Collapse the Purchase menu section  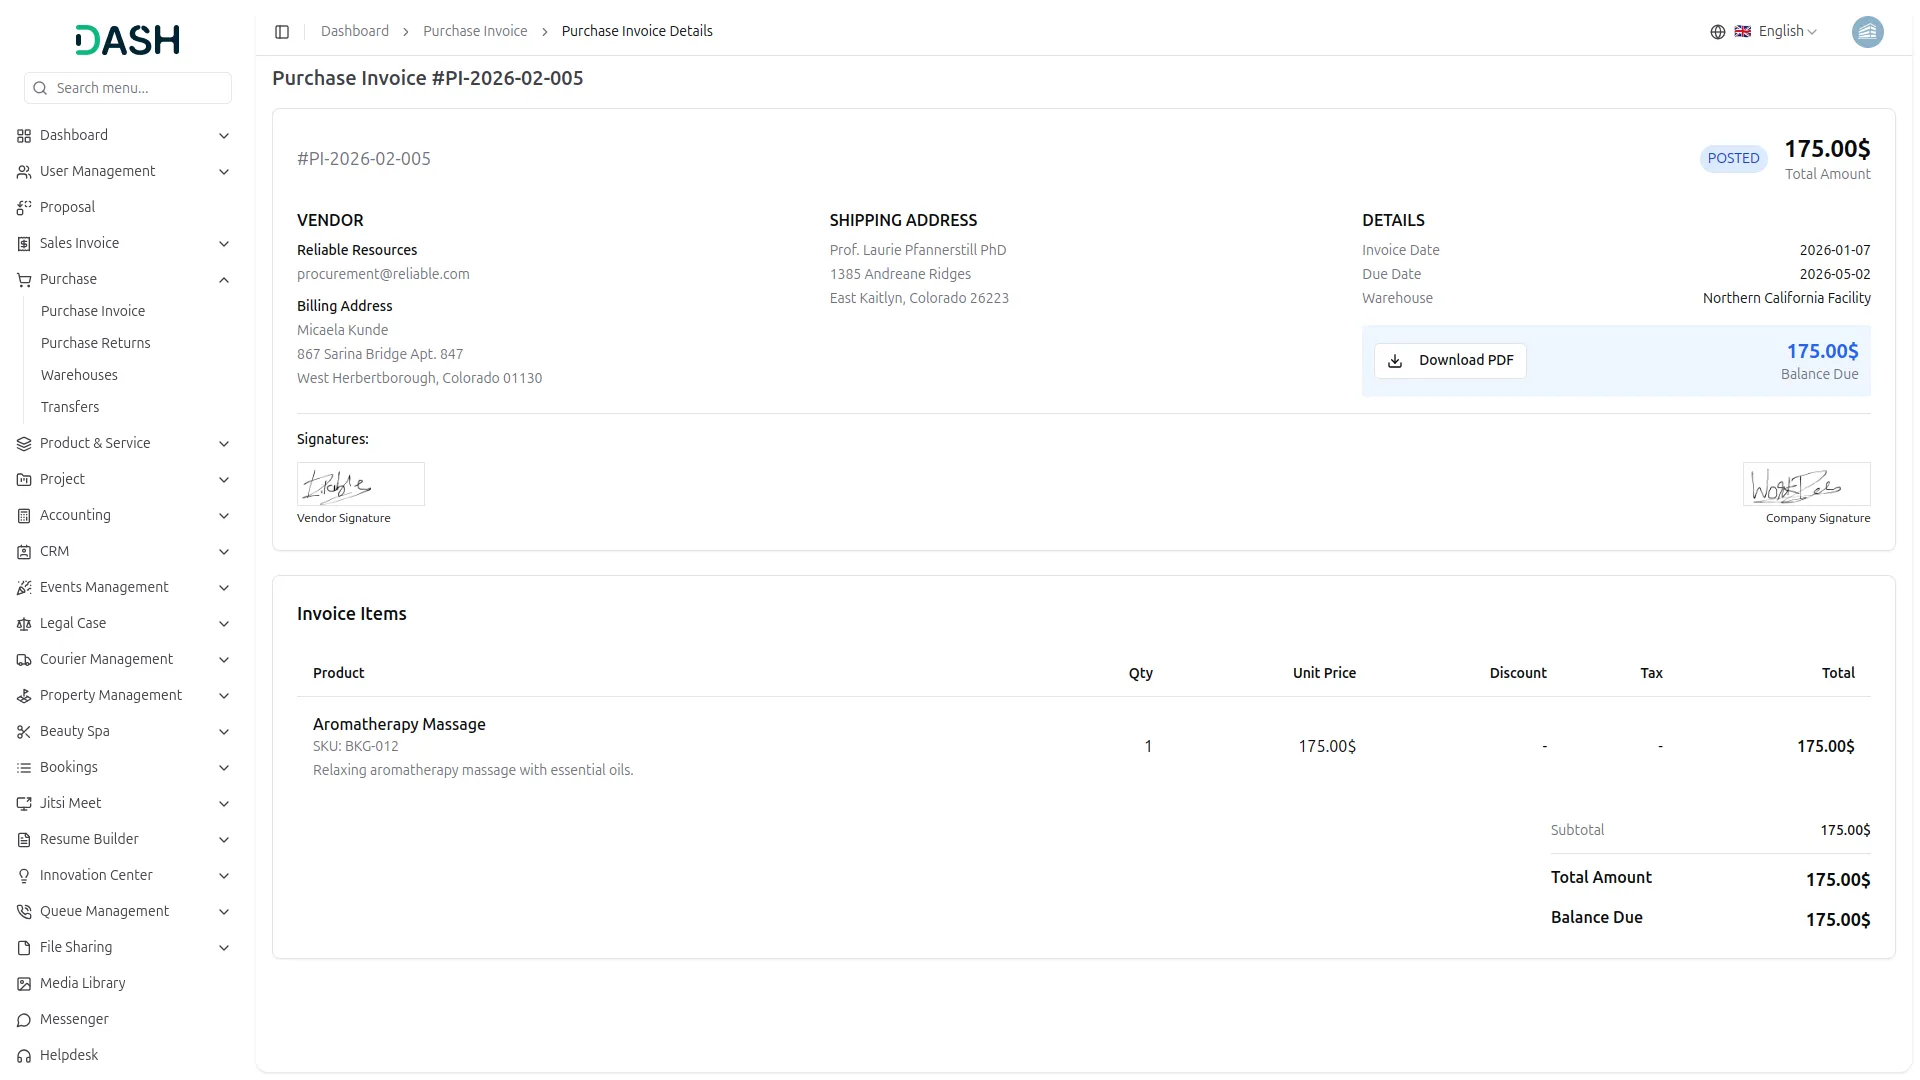(x=224, y=280)
